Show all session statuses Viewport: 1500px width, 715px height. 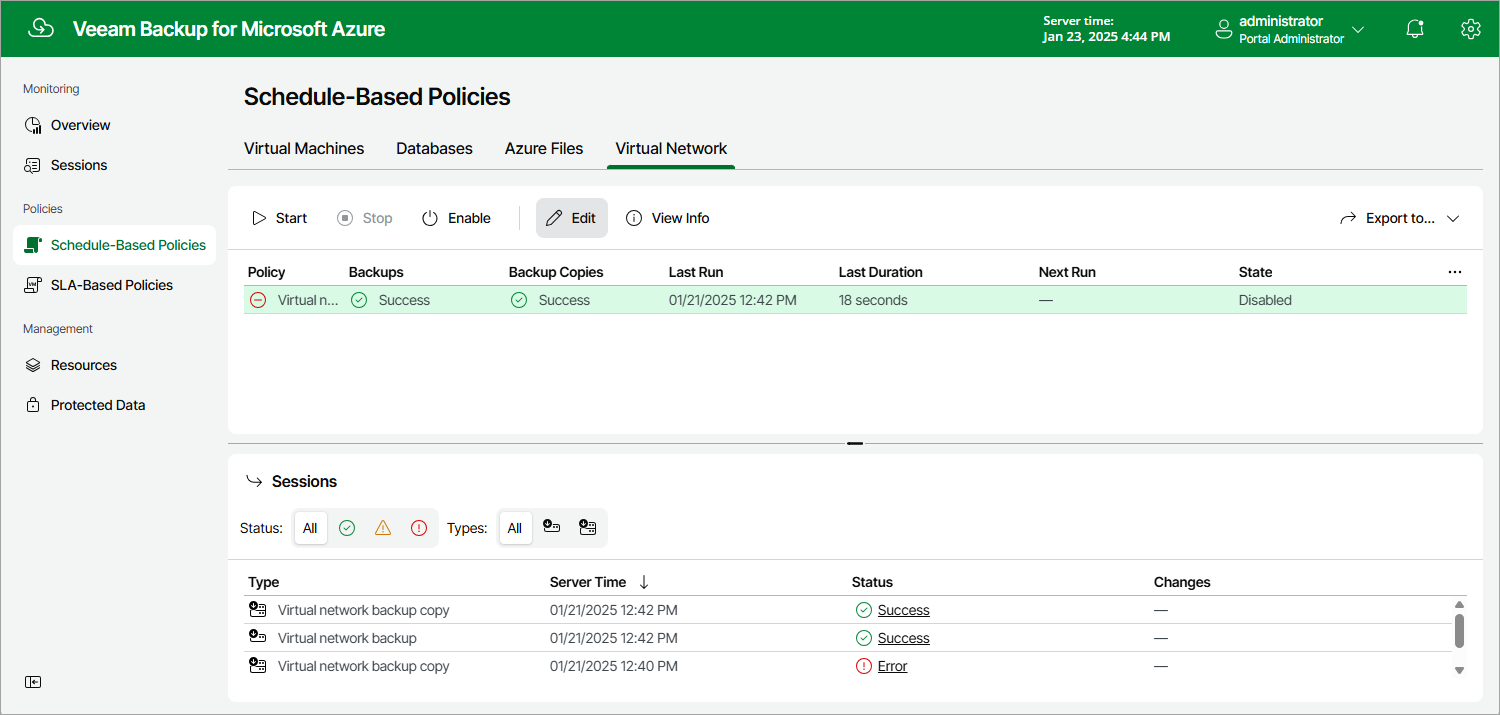pyautogui.click(x=310, y=528)
